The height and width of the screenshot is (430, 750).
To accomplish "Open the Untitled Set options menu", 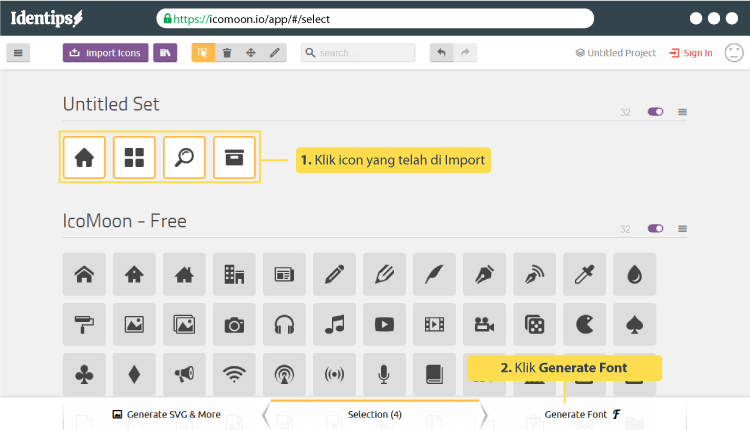I will [682, 112].
